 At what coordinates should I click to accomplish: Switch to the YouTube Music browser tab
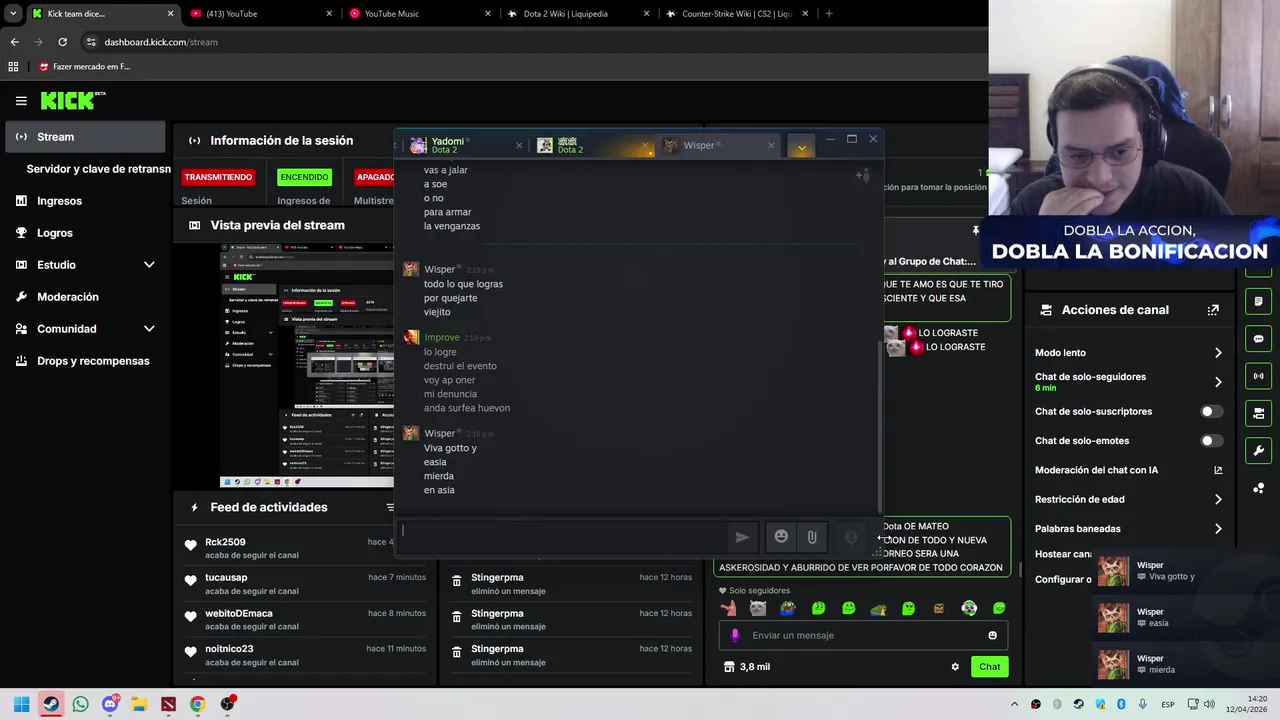[420, 14]
